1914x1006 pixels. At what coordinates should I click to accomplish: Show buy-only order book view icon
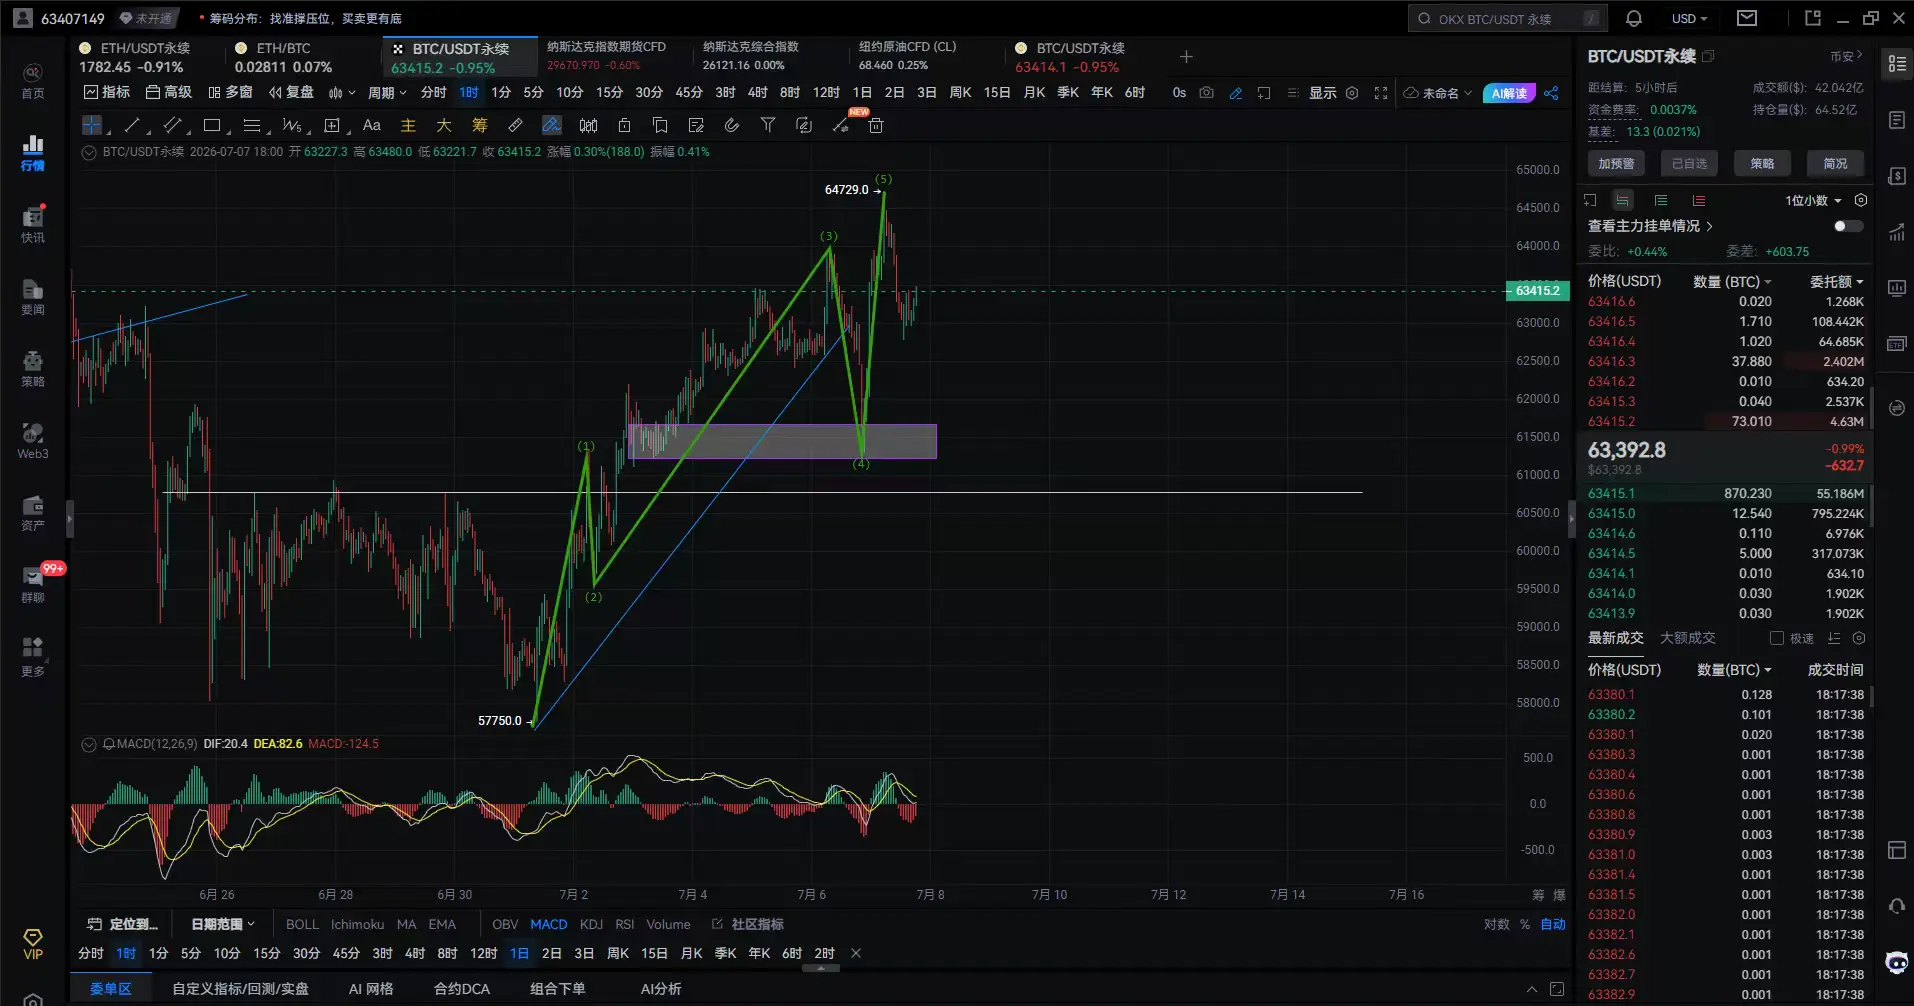click(x=1661, y=200)
